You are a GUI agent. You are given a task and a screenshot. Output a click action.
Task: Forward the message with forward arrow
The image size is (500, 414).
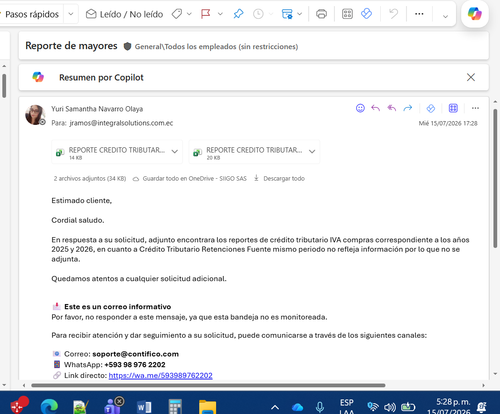point(408,108)
